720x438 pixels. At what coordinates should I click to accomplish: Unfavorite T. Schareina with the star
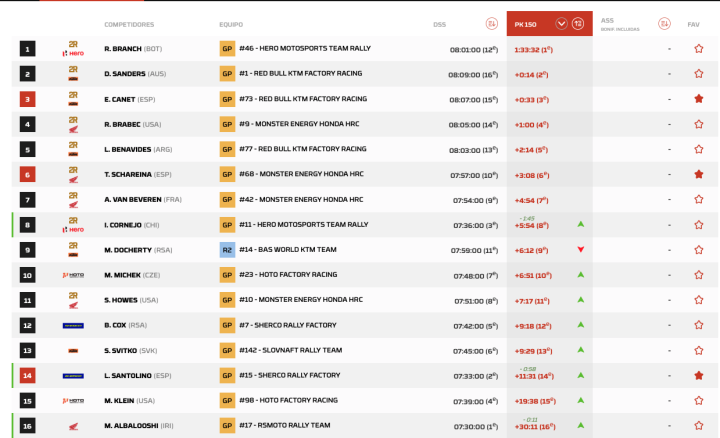coord(698,174)
